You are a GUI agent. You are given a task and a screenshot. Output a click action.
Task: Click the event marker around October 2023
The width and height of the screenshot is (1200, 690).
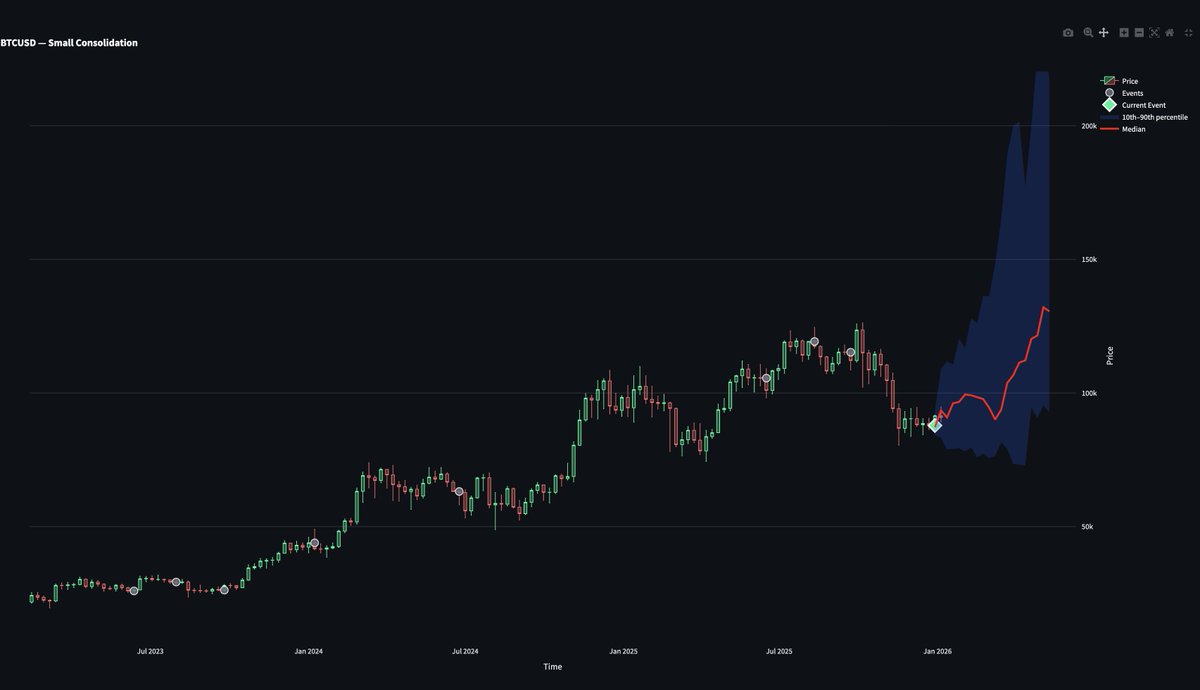[224, 590]
